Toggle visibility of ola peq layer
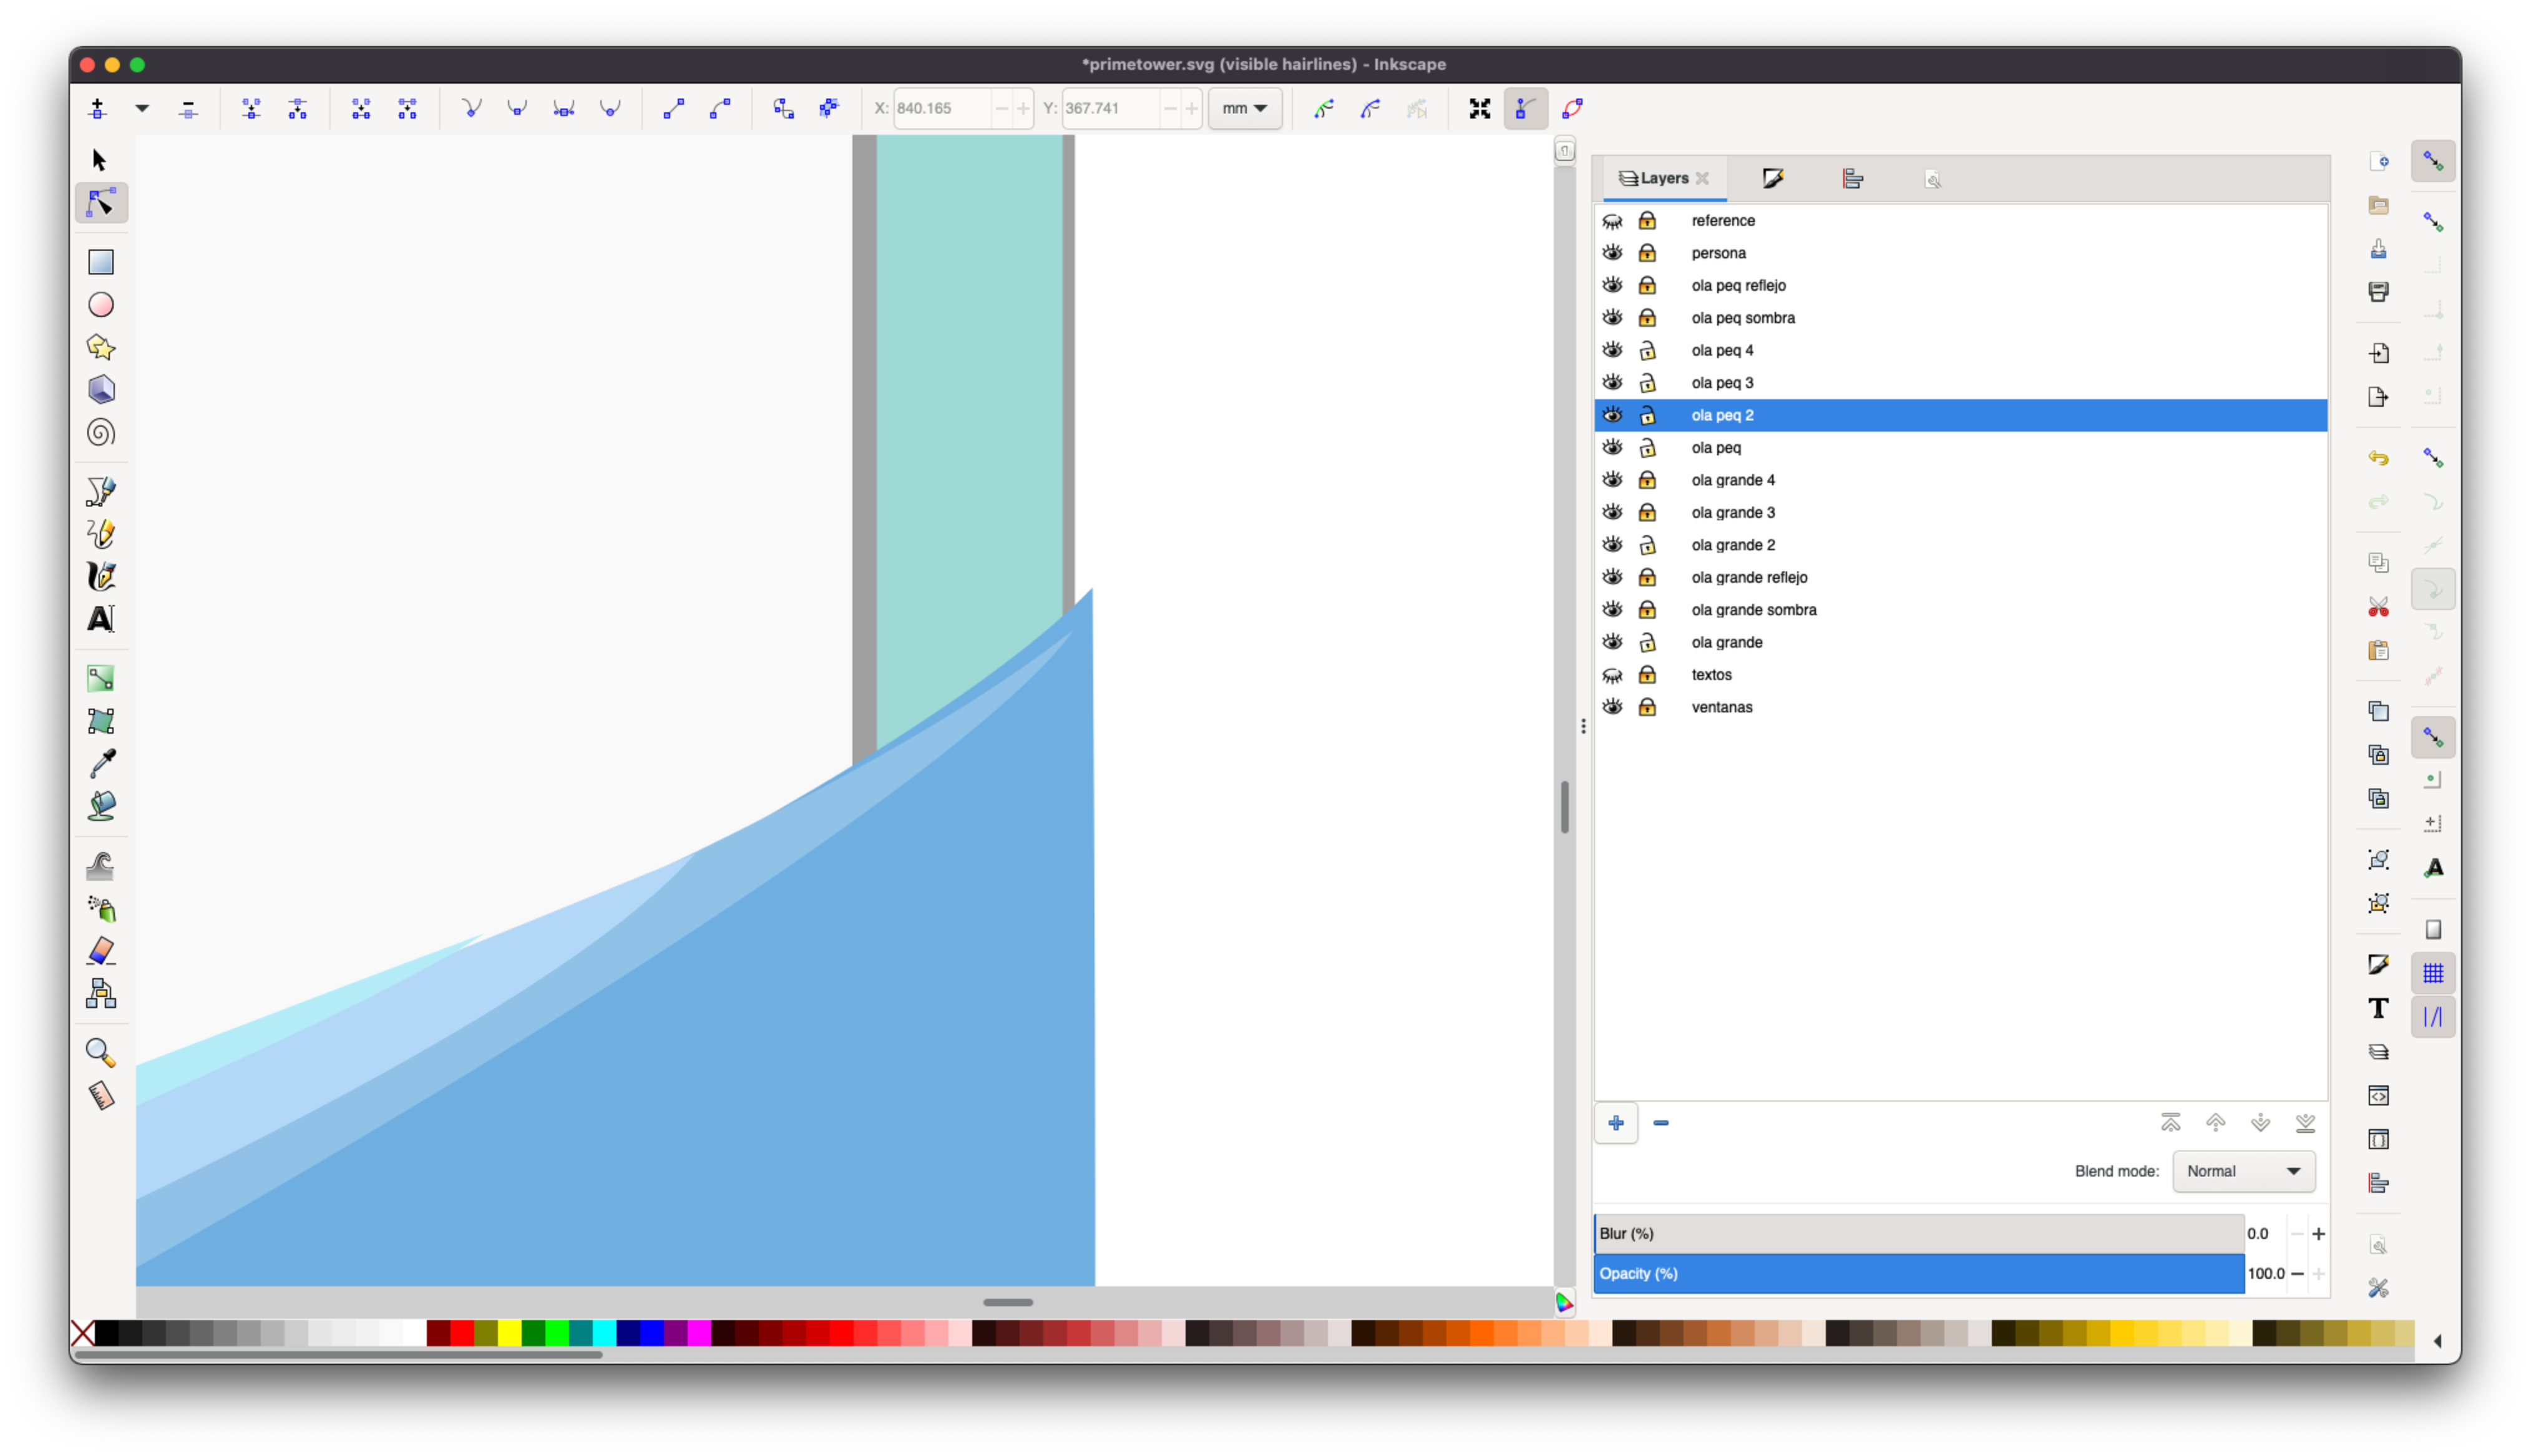The height and width of the screenshot is (1456, 2531). 1613,447
